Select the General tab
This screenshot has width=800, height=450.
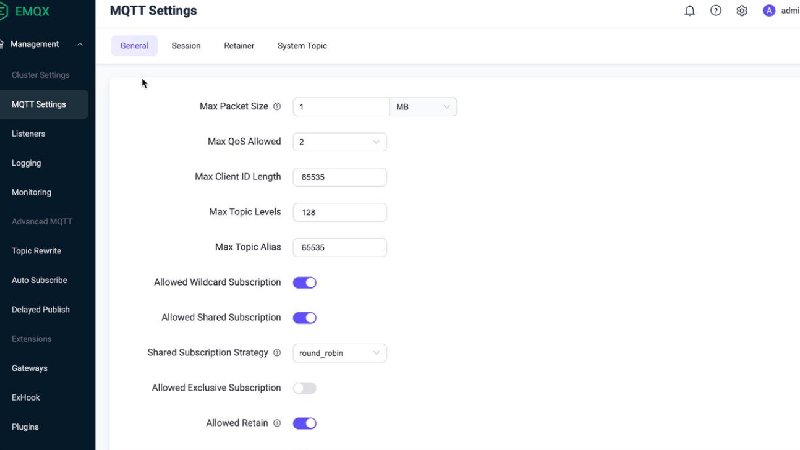134,46
